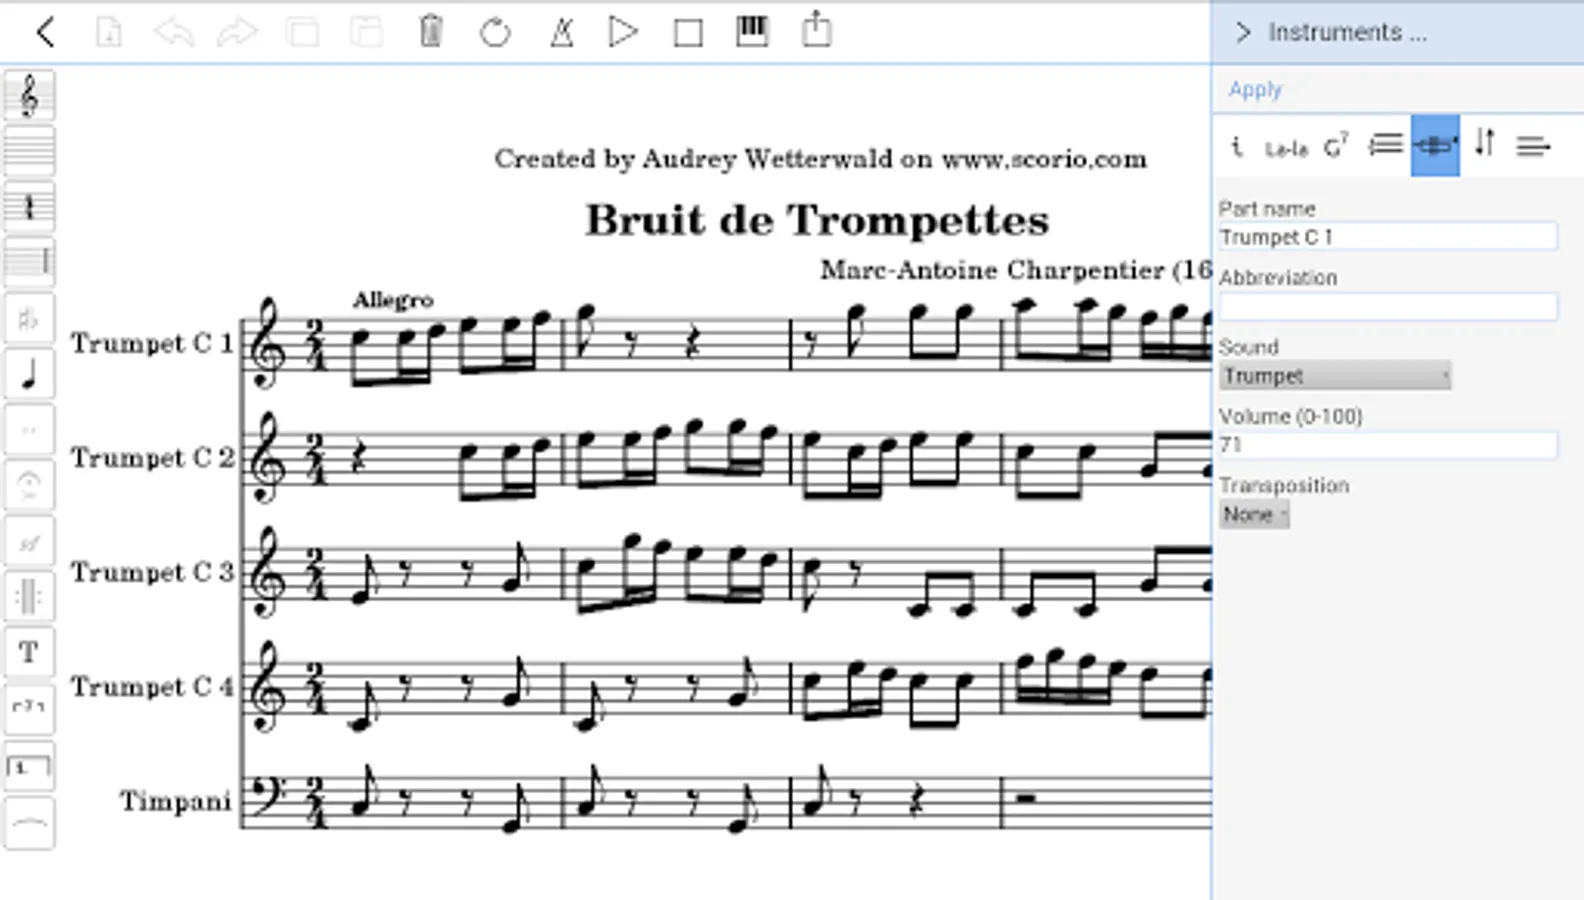Edit the Part name field

point(1387,237)
